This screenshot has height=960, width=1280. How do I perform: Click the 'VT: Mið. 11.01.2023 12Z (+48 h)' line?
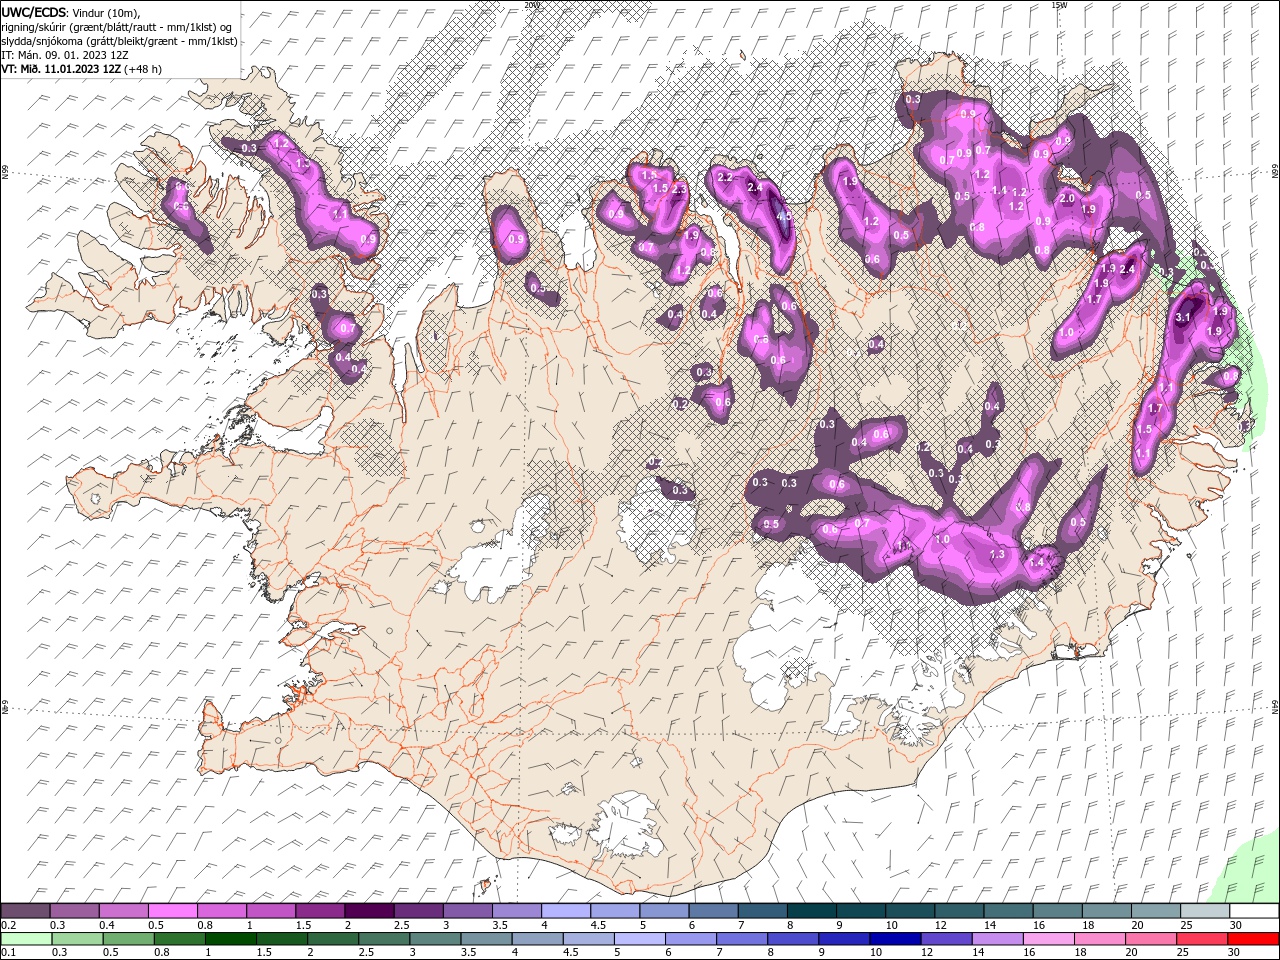coord(82,69)
